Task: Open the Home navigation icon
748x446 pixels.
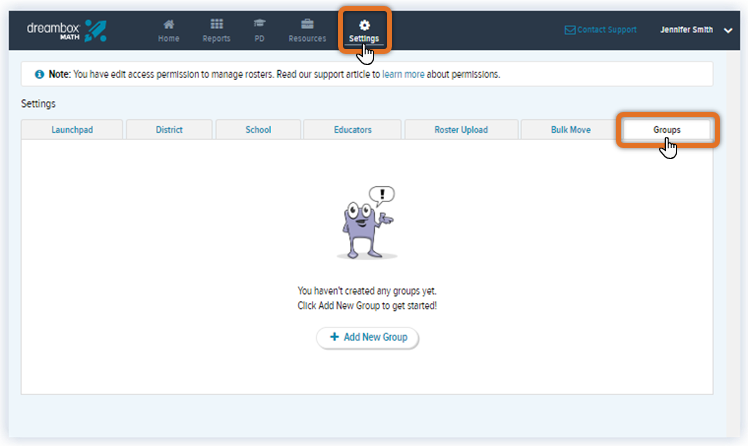Action: [169, 25]
